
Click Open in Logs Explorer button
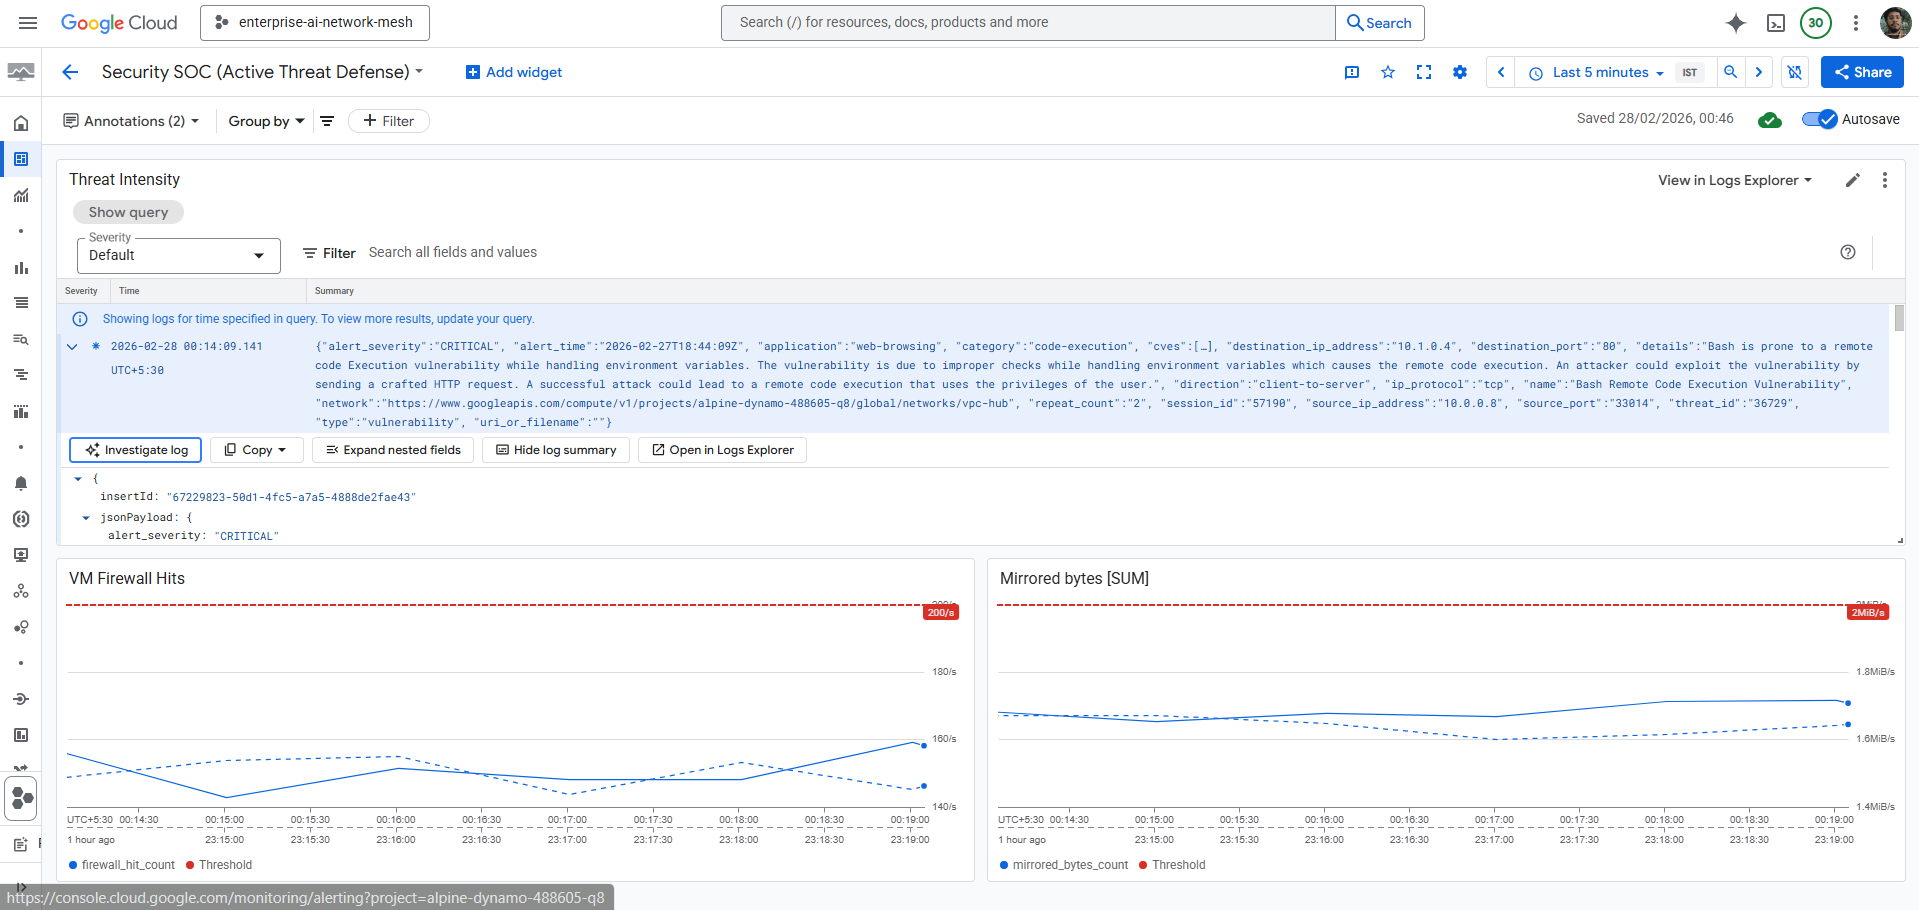pos(722,450)
